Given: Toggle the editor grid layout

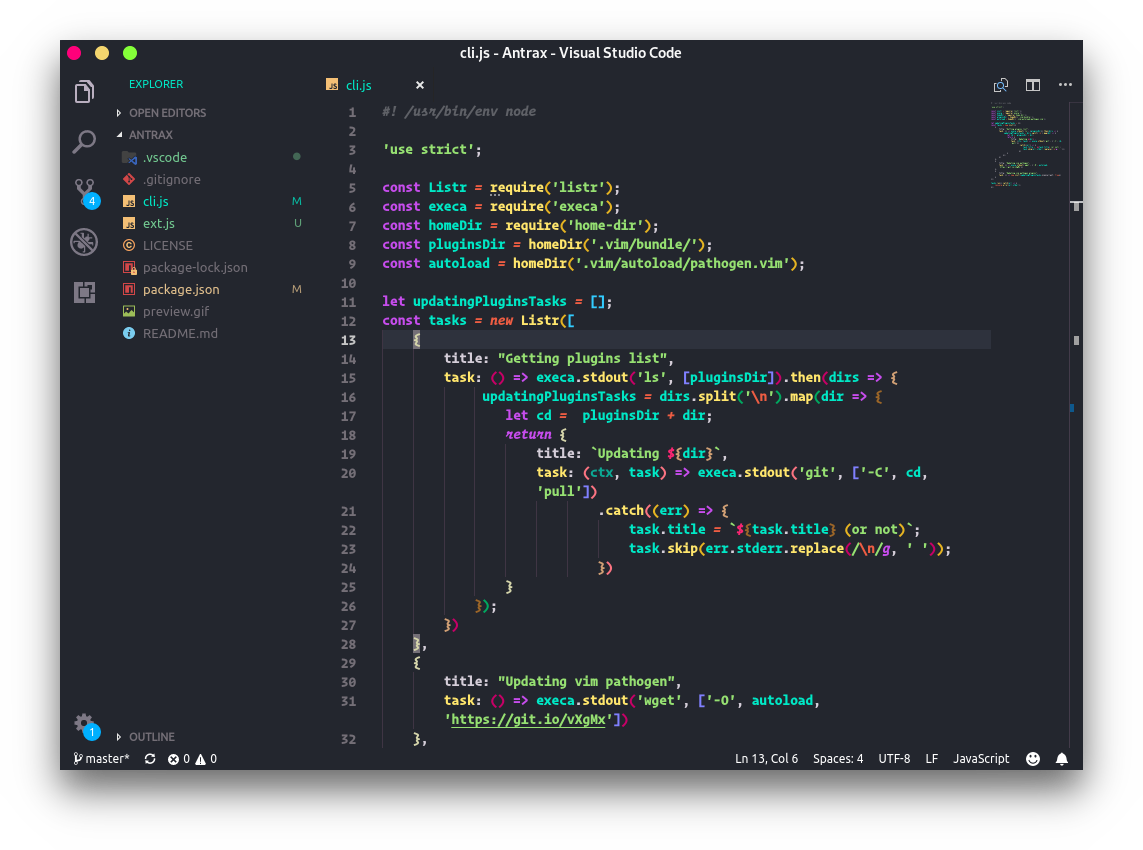Looking at the screenshot, I should [1032, 85].
